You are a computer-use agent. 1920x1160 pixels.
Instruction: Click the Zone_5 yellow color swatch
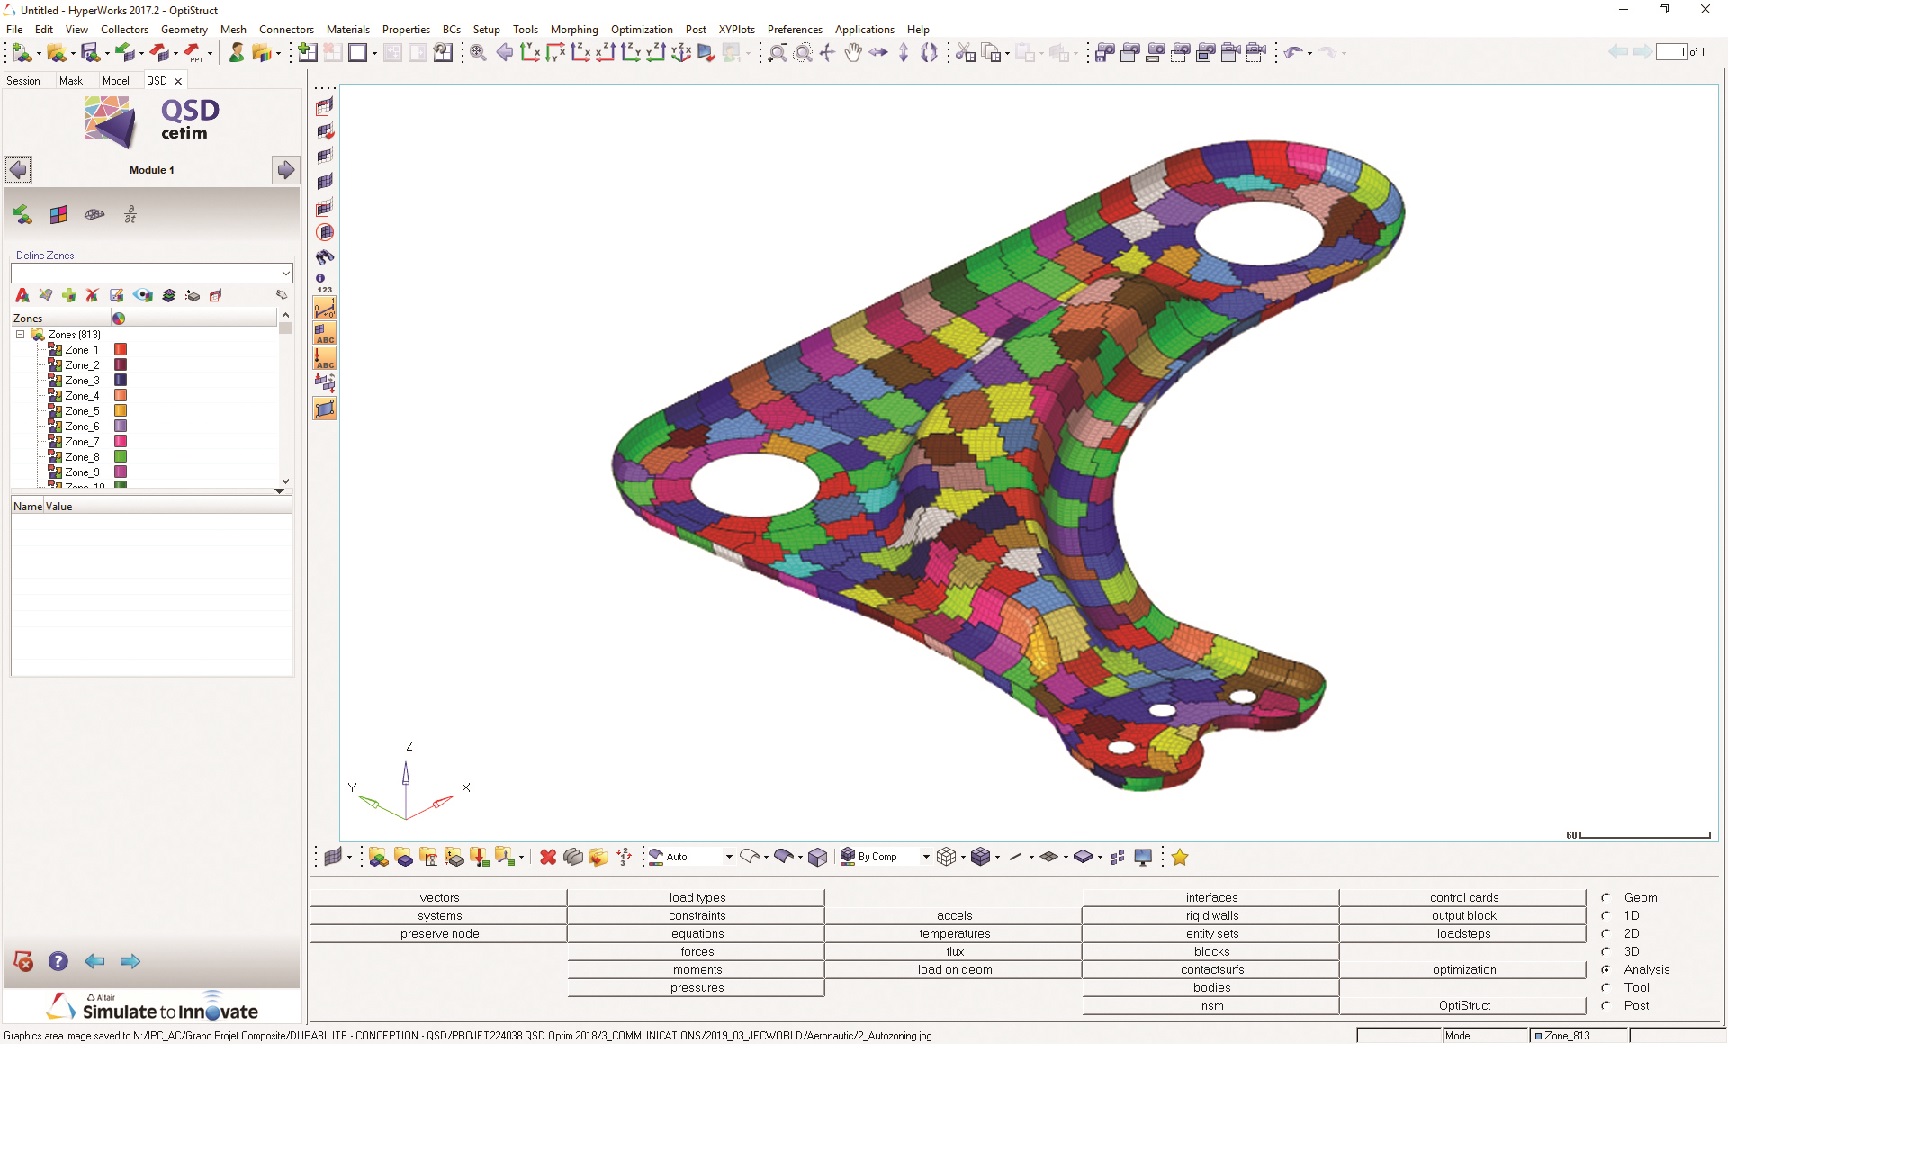[x=120, y=411]
